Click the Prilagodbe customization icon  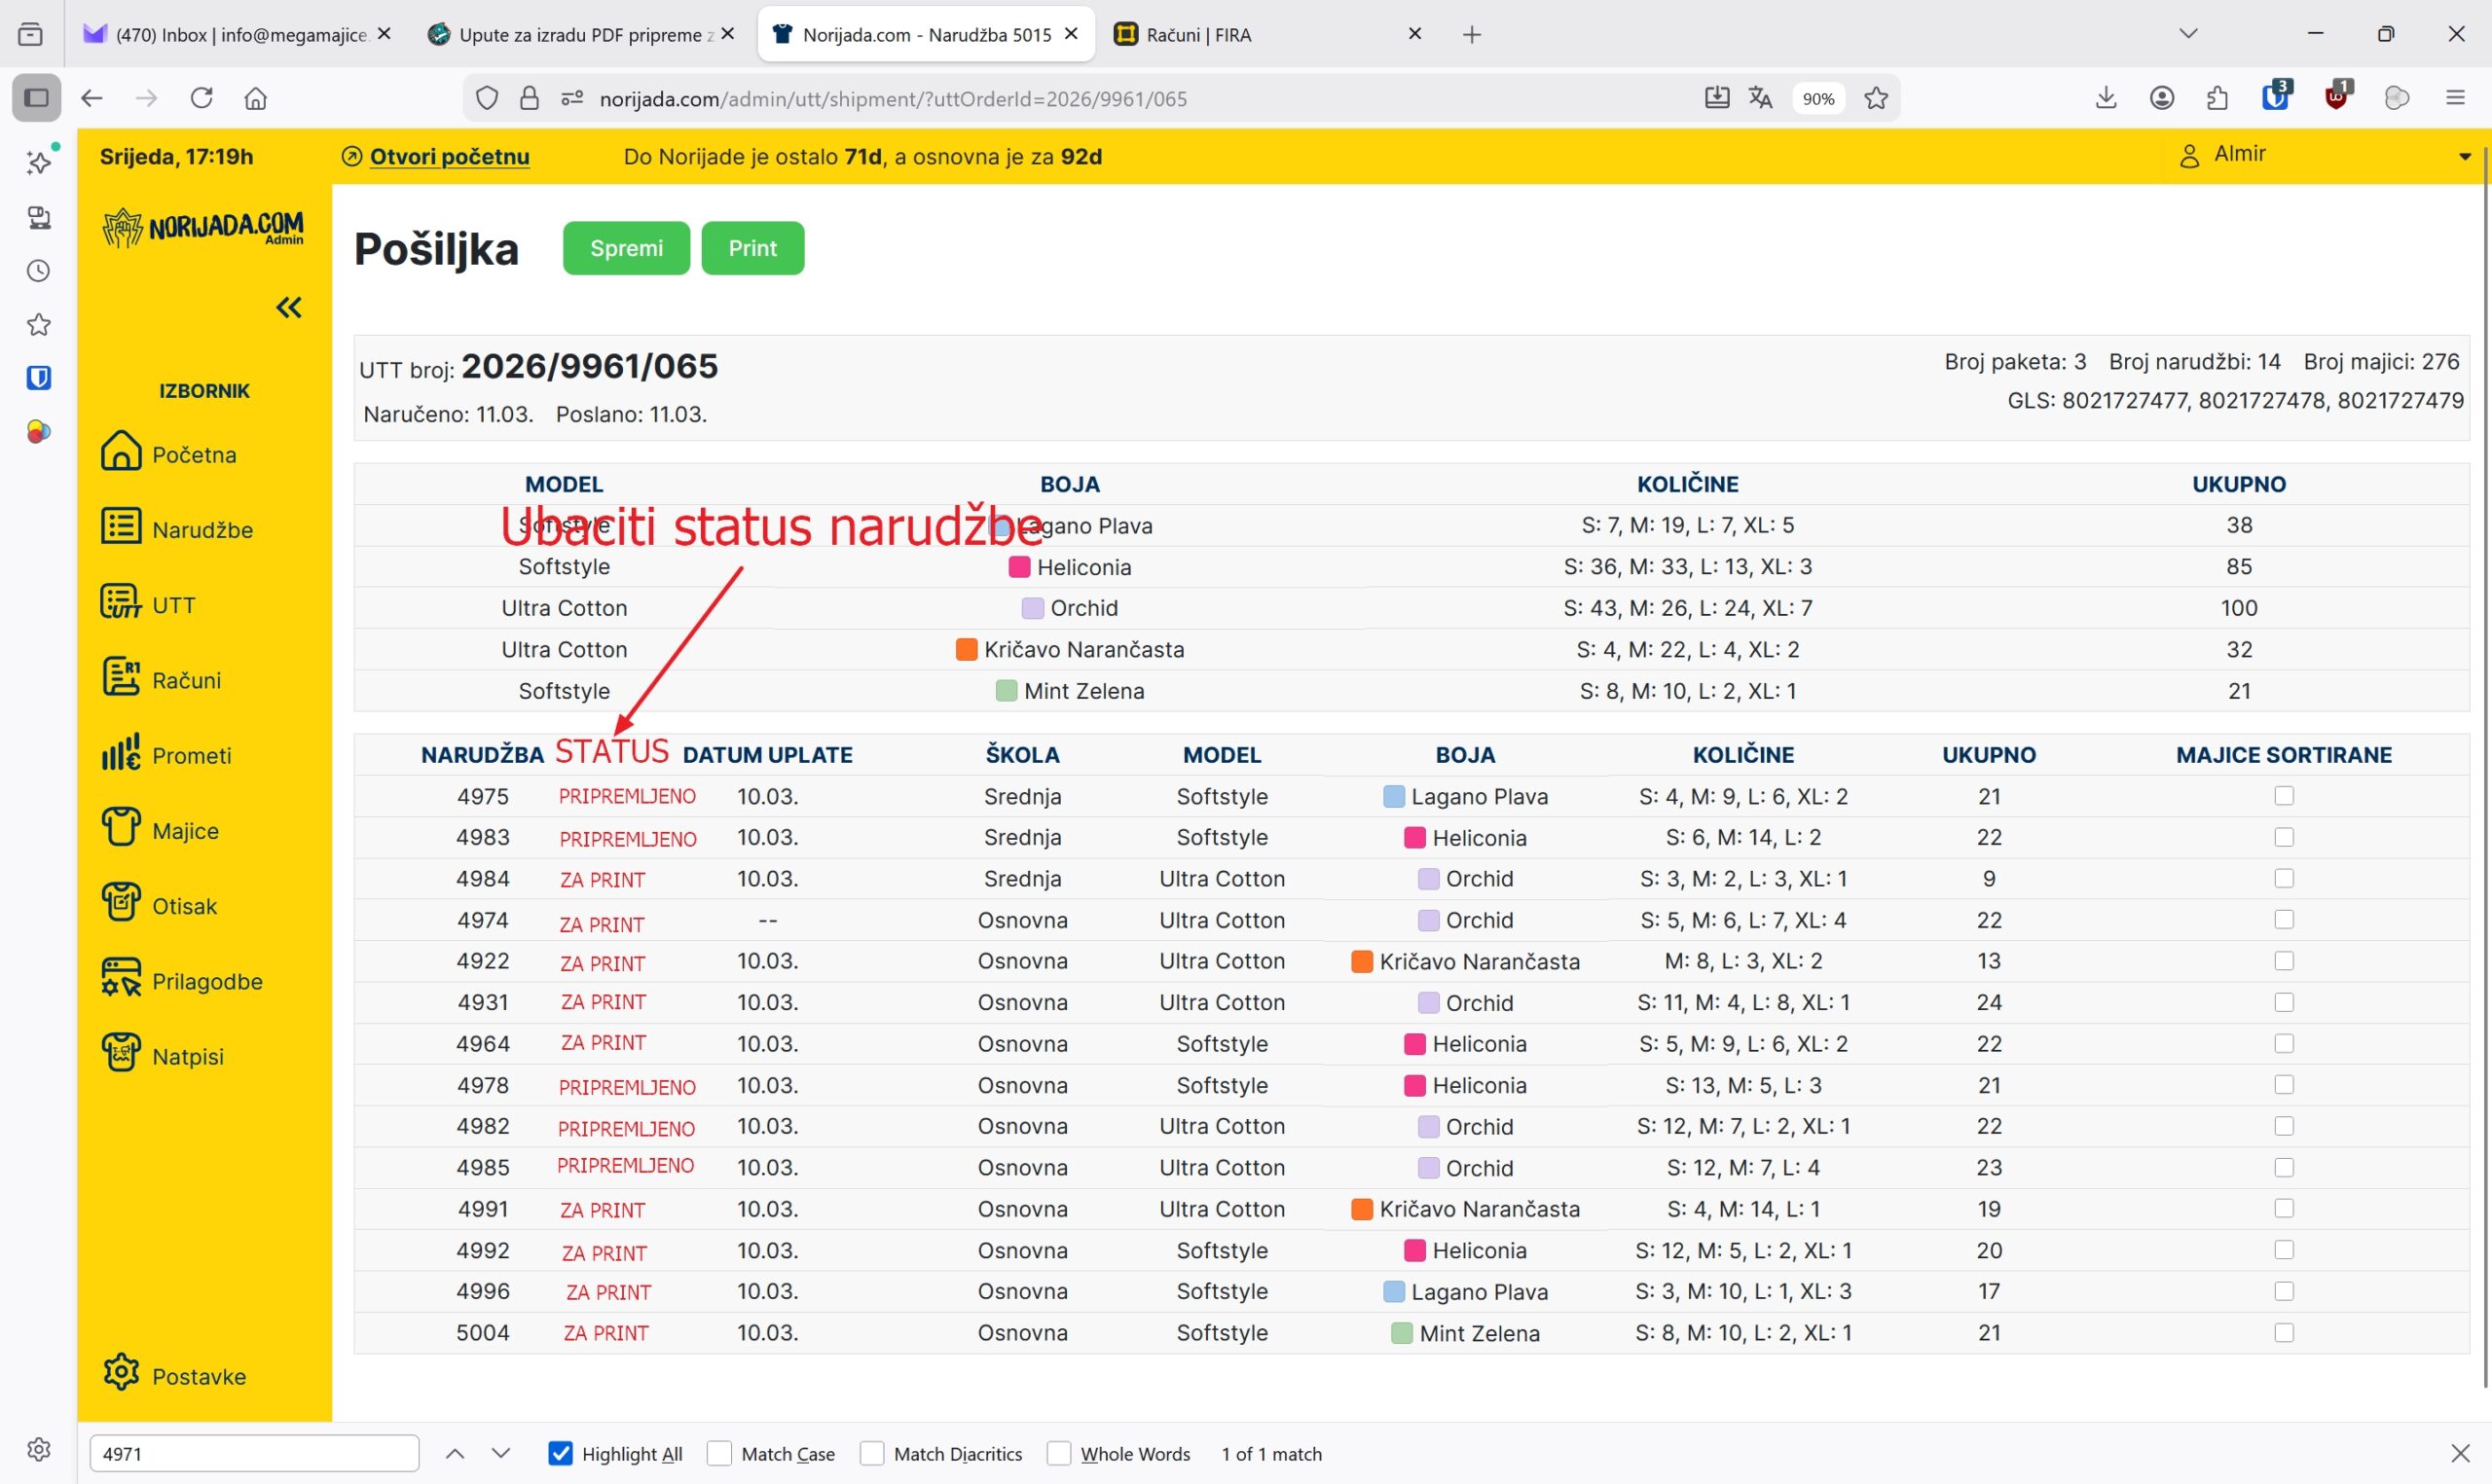(121, 979)
